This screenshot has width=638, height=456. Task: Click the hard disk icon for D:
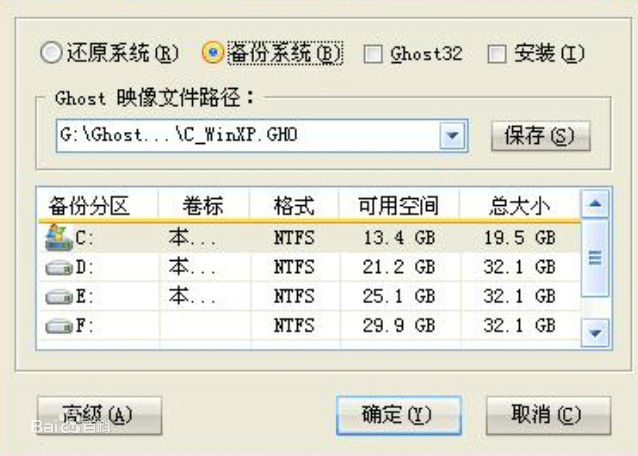(x=59, y=268)
